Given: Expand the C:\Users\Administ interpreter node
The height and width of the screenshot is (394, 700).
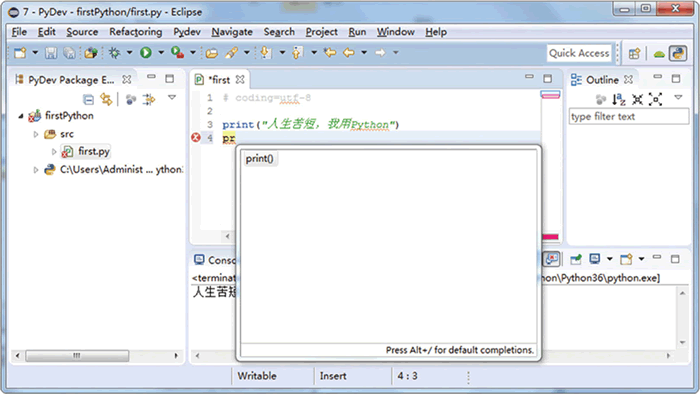Looking at the screenshot, I should point(36,170).
